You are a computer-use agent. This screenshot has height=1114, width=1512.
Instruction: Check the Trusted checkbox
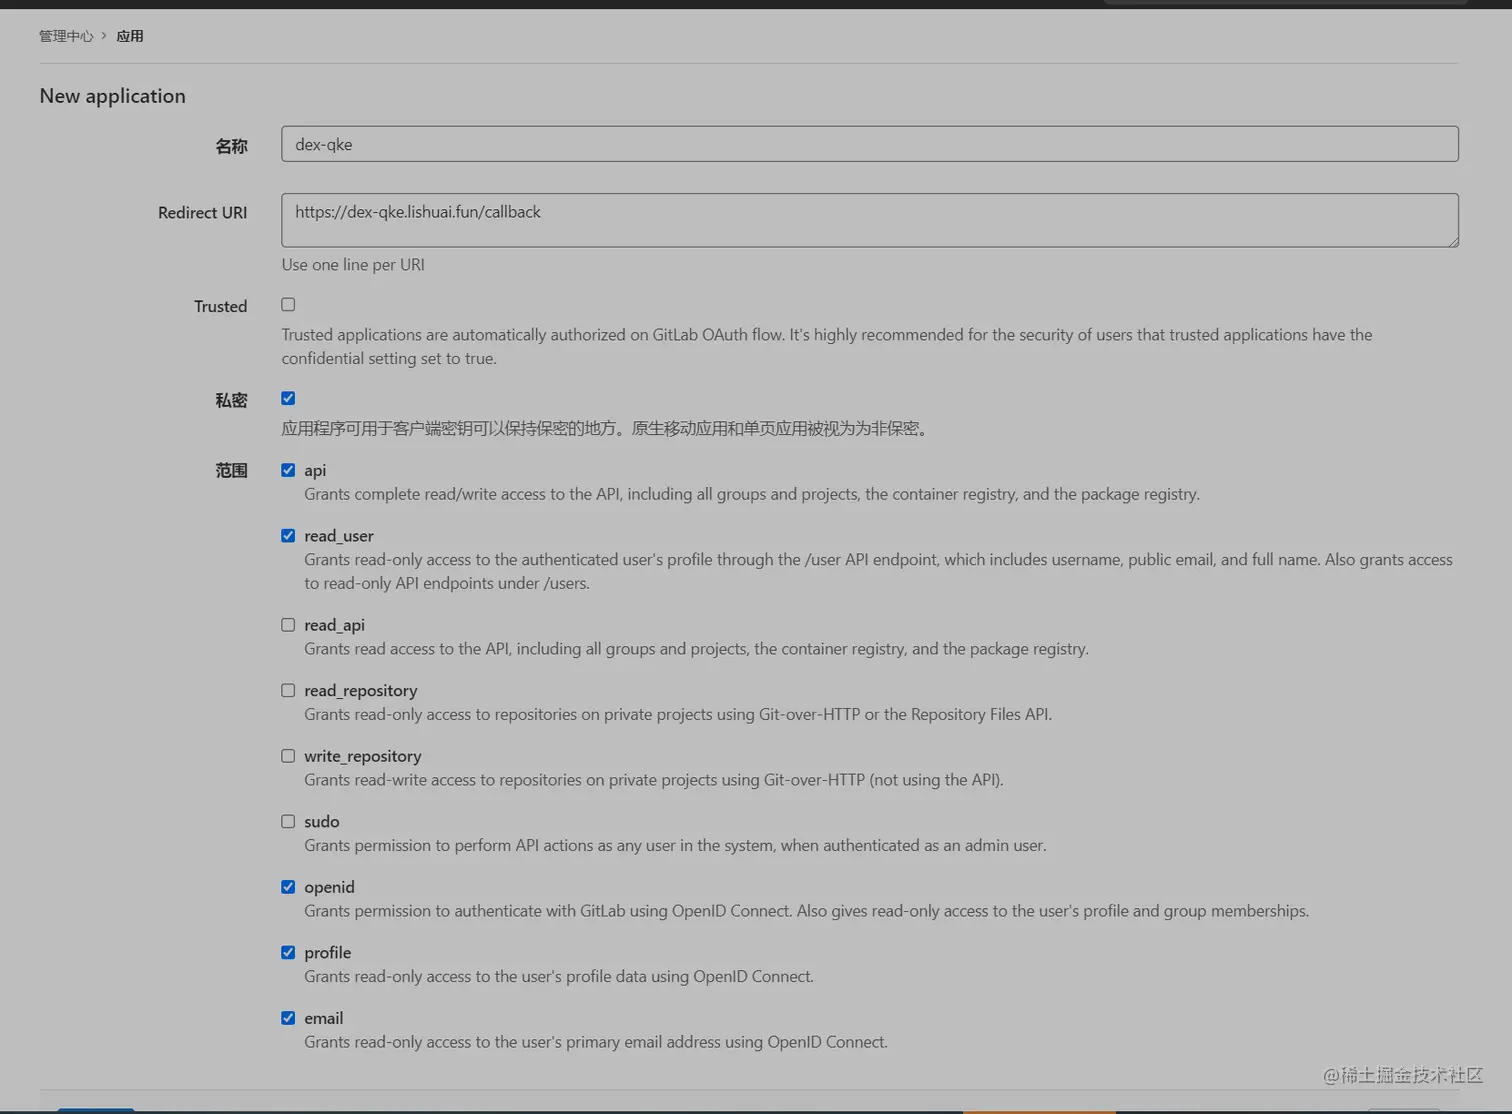(x=288, y=304)
